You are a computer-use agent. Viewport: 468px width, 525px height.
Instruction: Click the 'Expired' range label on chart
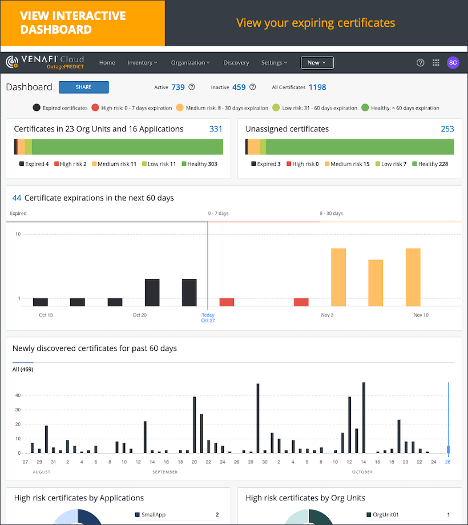[18, 213]
